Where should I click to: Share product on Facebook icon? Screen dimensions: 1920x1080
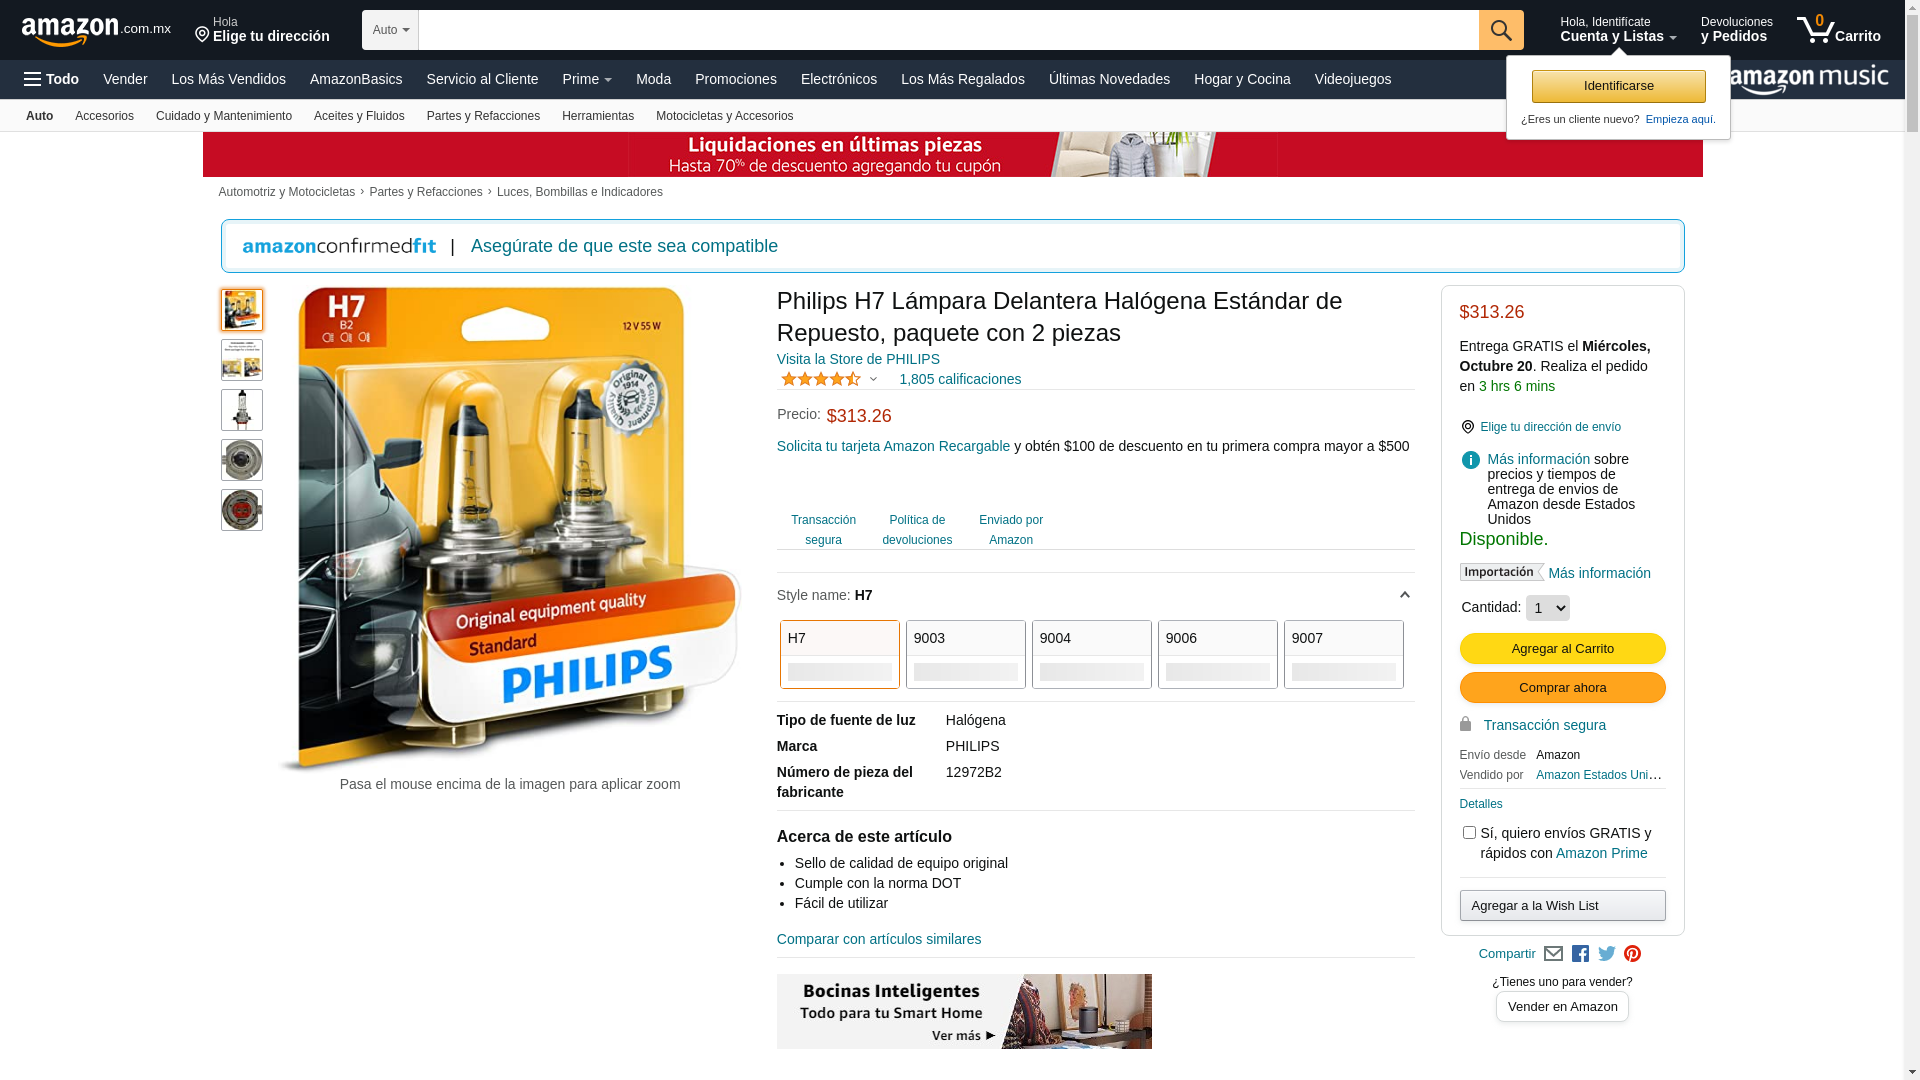click(x=1580, y=954)
